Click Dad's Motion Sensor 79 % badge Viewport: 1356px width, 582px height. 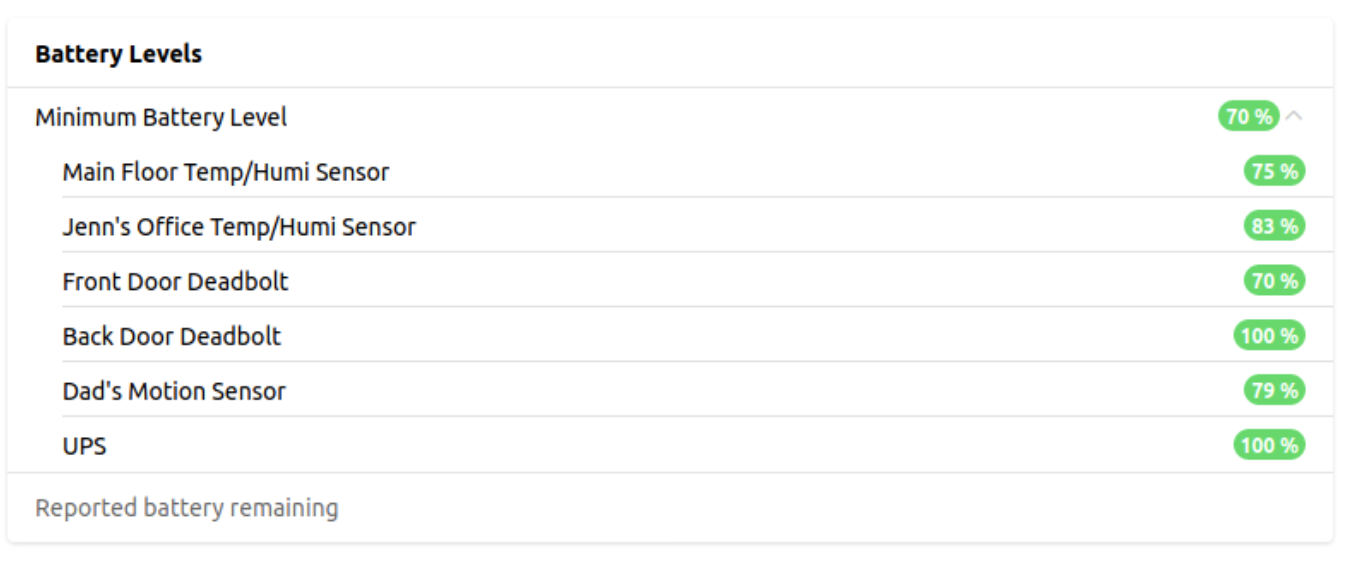[x=1274, y=390]
